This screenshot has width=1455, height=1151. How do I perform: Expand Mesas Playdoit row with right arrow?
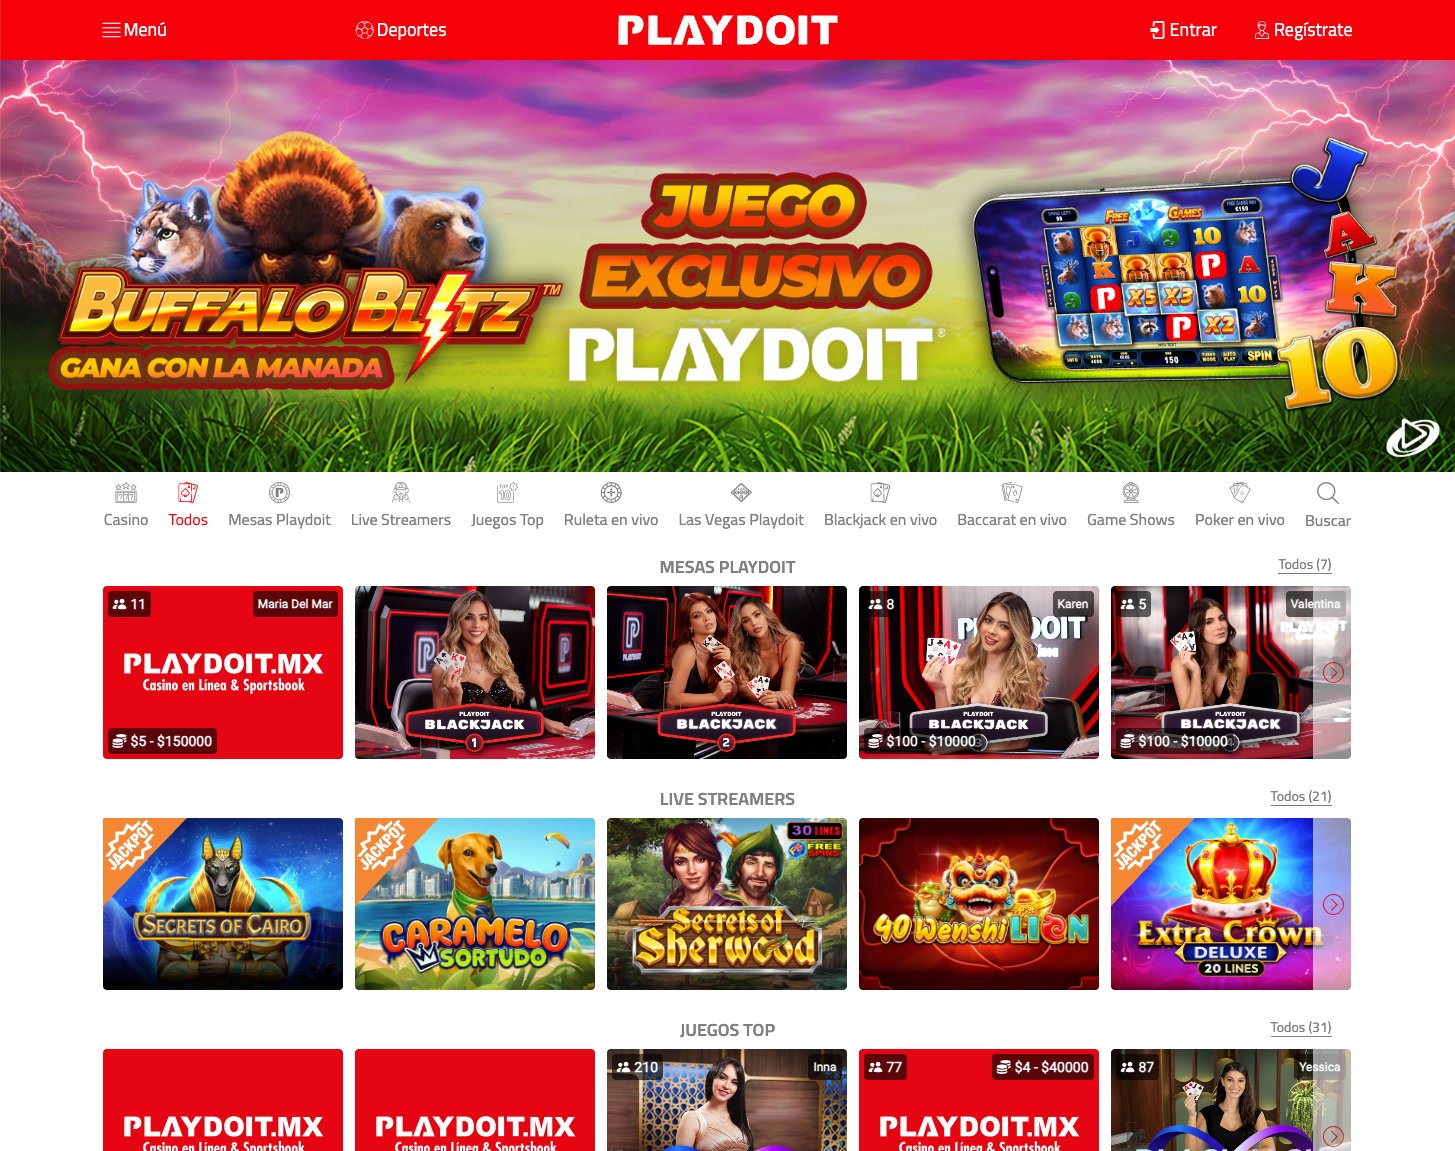(x=1333, y=672)
